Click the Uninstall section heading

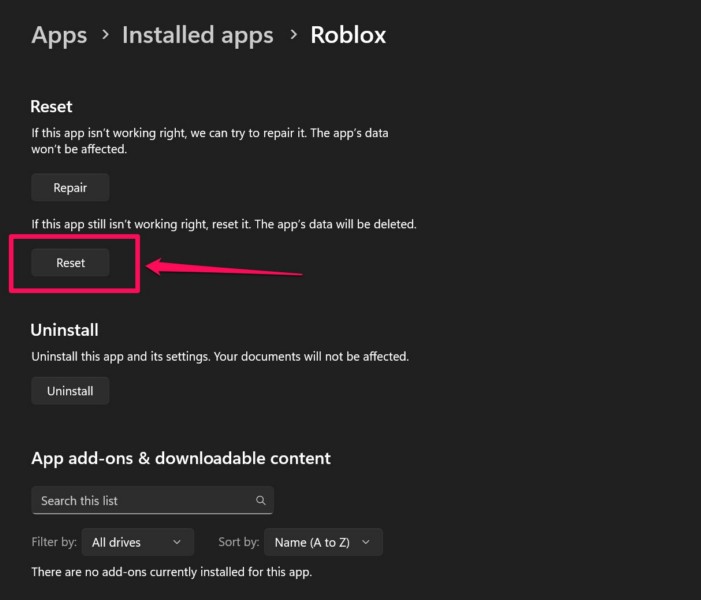click(x=64, y=329)
